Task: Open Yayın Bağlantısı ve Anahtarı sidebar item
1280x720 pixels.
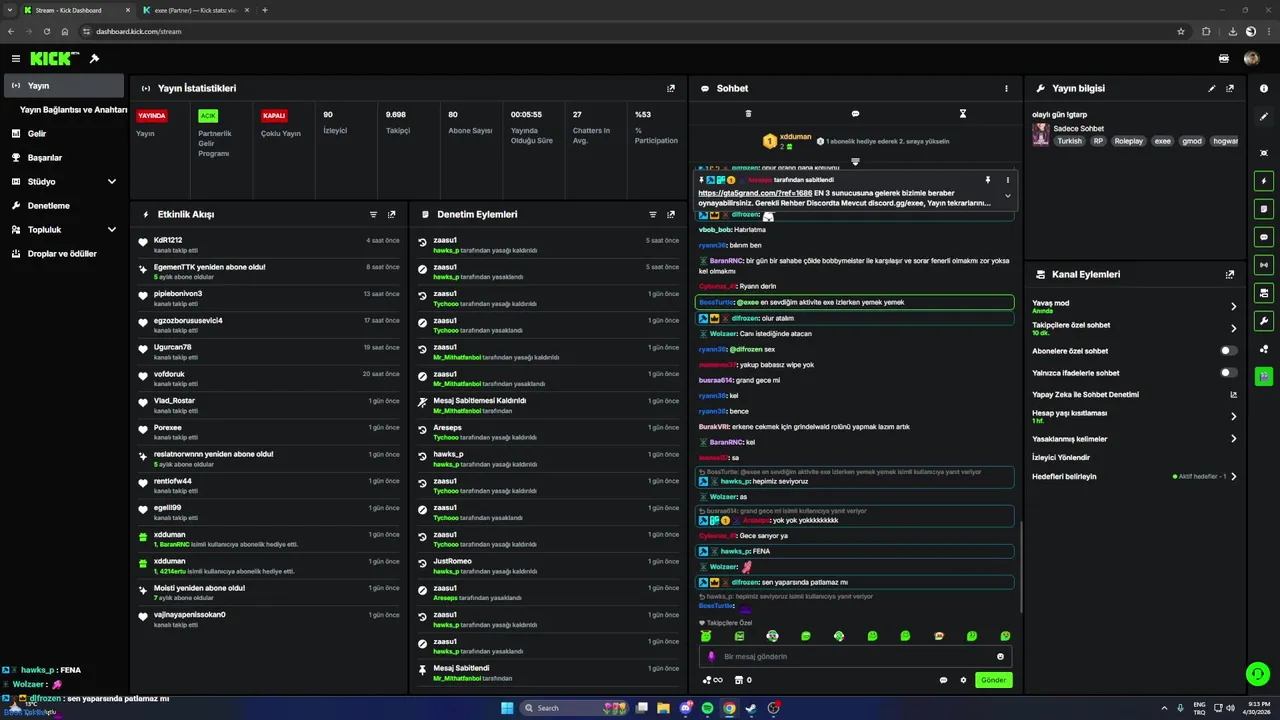Action: (73, 110)
